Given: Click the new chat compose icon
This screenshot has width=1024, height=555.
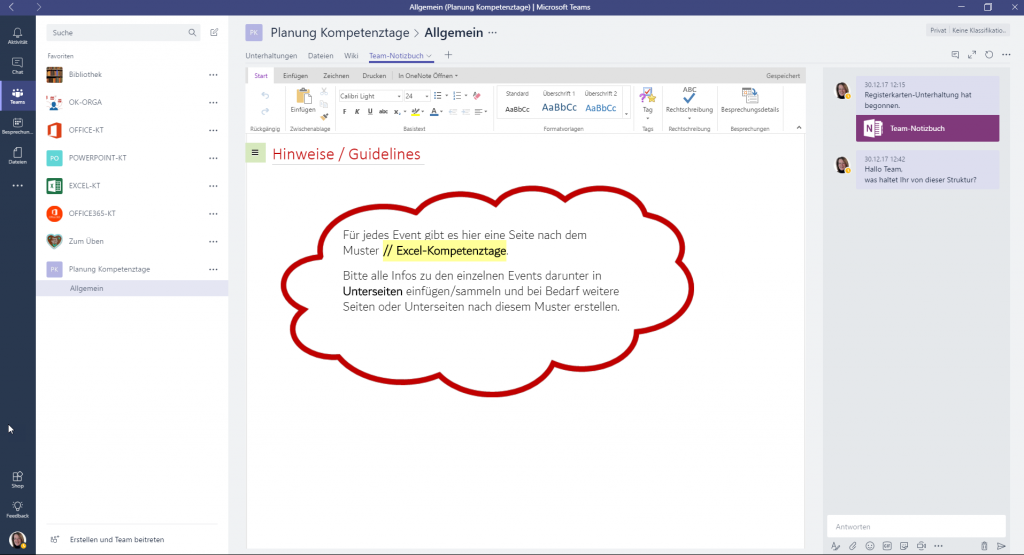Looking at the screenshot, I should click(x=214, y=32).
